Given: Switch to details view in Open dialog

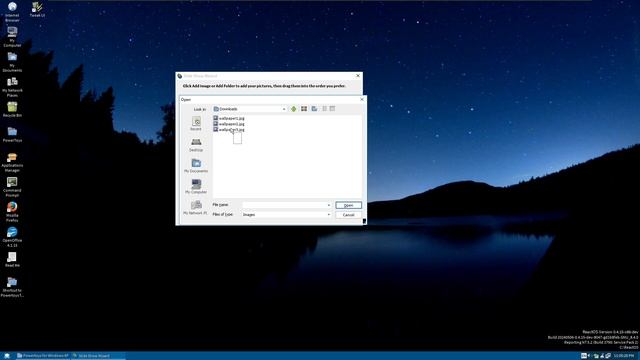Looking at the screenshot, I should 332,109.
